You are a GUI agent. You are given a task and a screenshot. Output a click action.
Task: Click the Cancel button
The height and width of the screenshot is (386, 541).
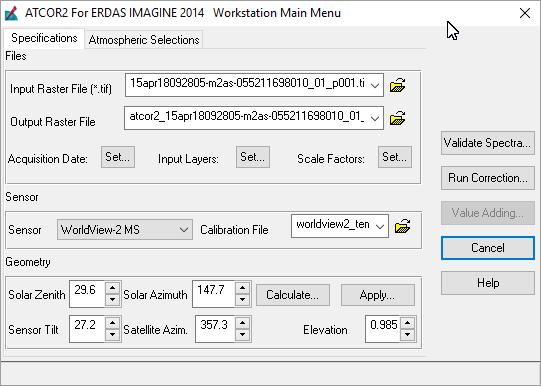tap(488, 248)
